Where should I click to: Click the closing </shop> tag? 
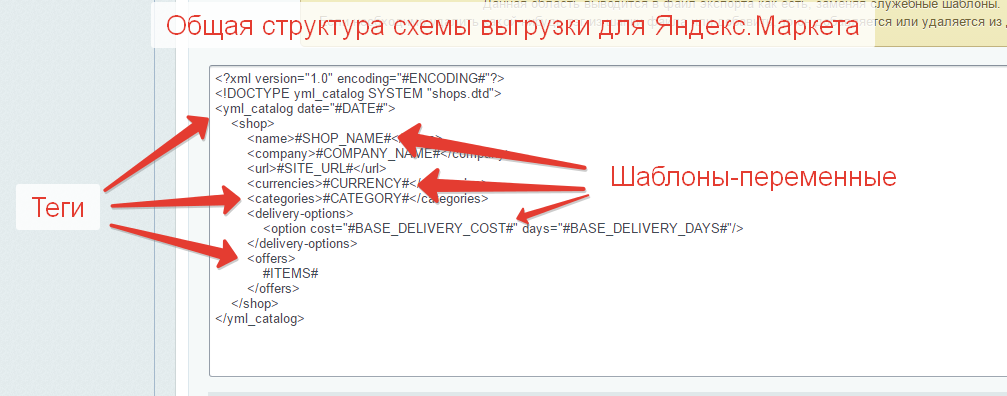tap(254, 304)
